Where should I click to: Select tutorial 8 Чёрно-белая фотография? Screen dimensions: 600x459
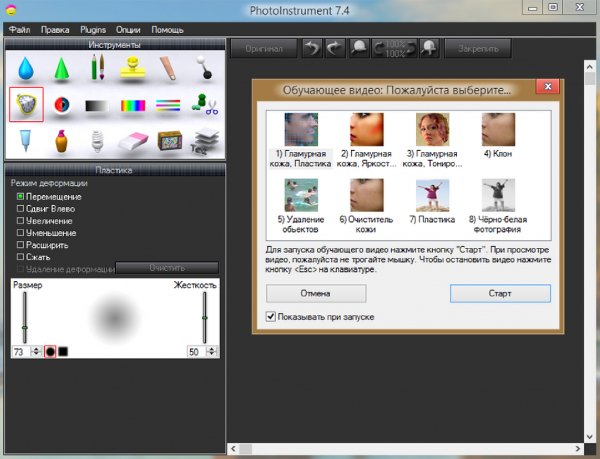tap(498, 206)
